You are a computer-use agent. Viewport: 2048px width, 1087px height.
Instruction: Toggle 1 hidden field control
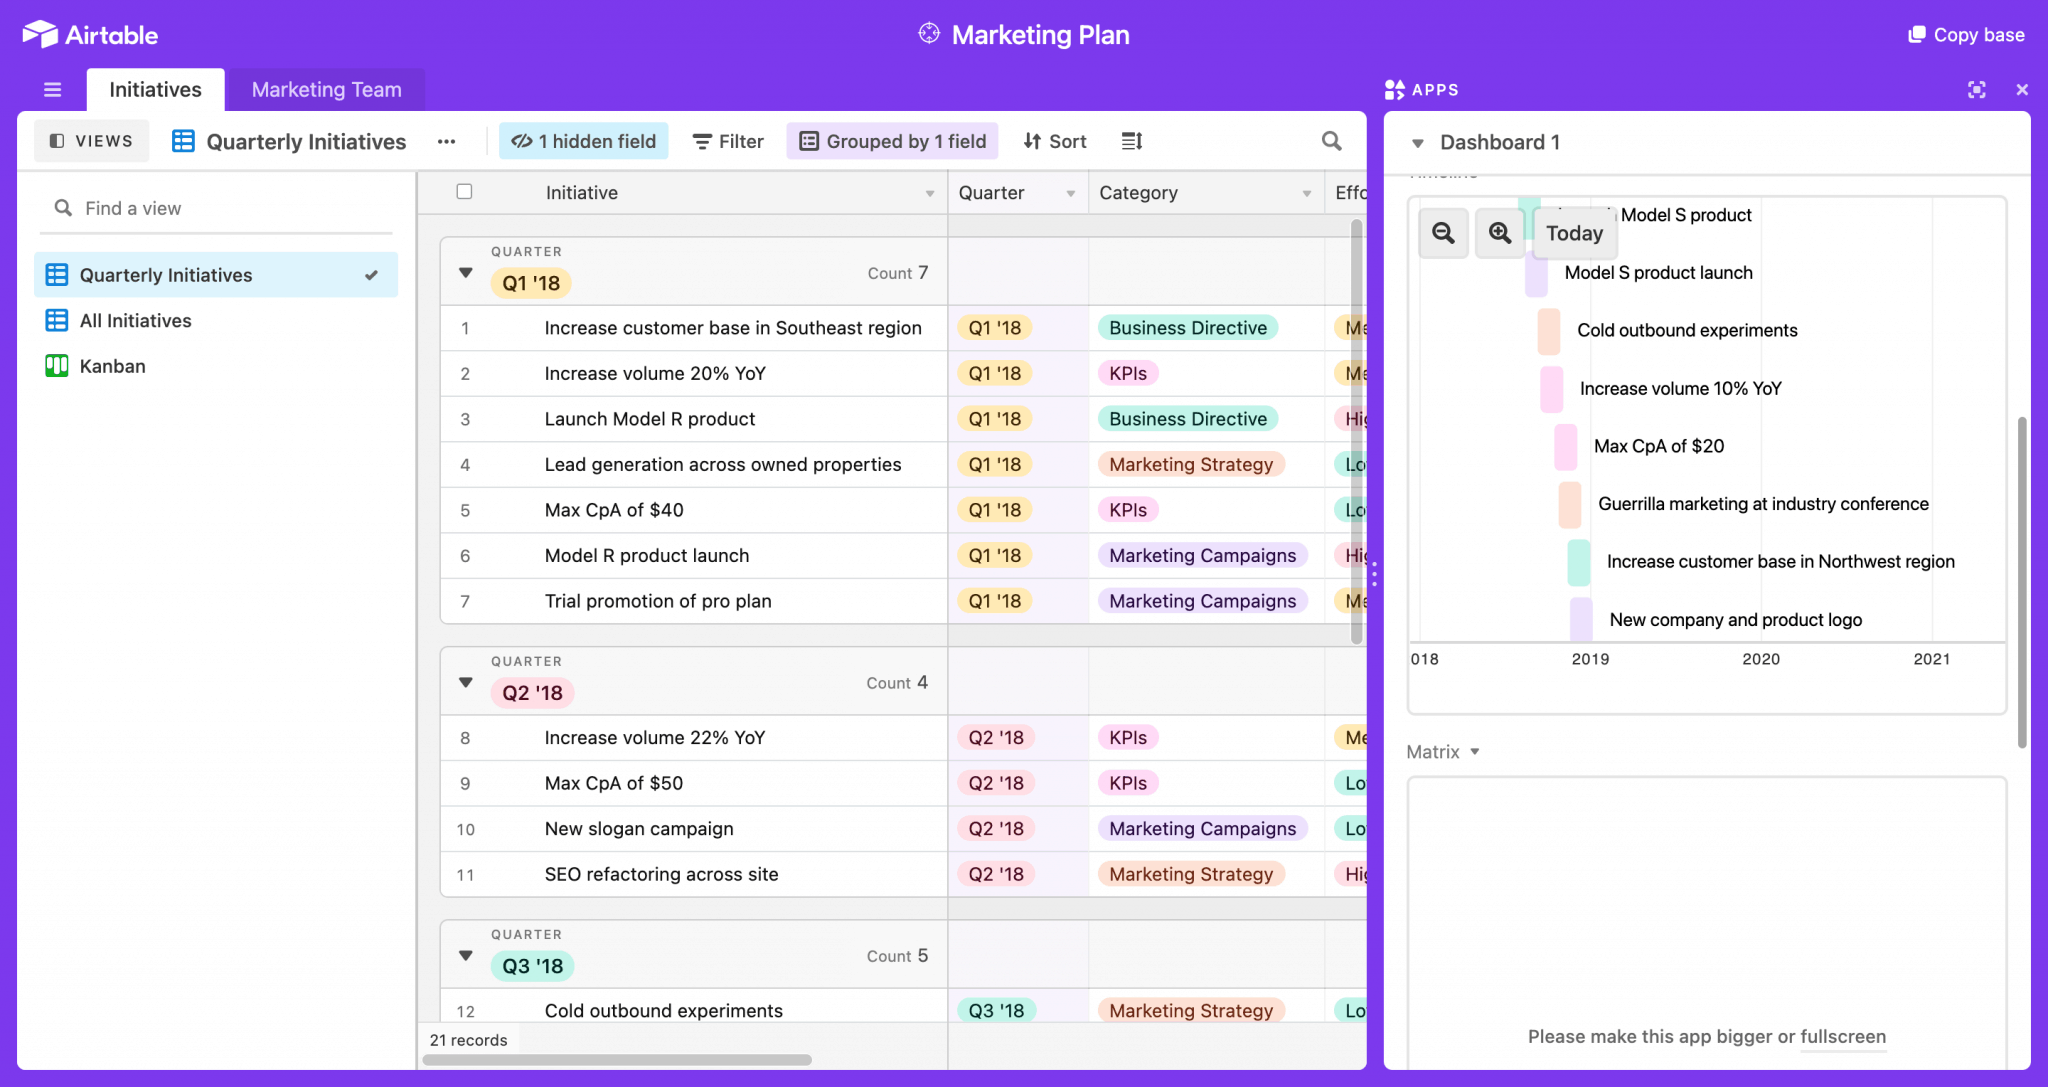(x=584, y=141)
